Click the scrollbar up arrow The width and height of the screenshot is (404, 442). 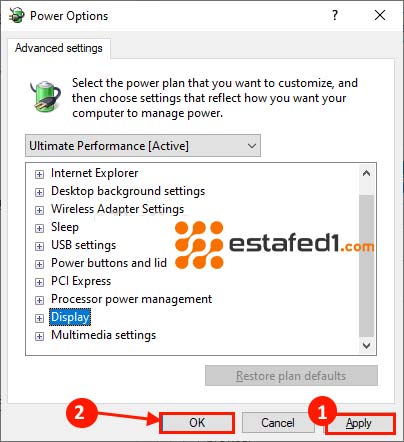(x=367, y=173)
